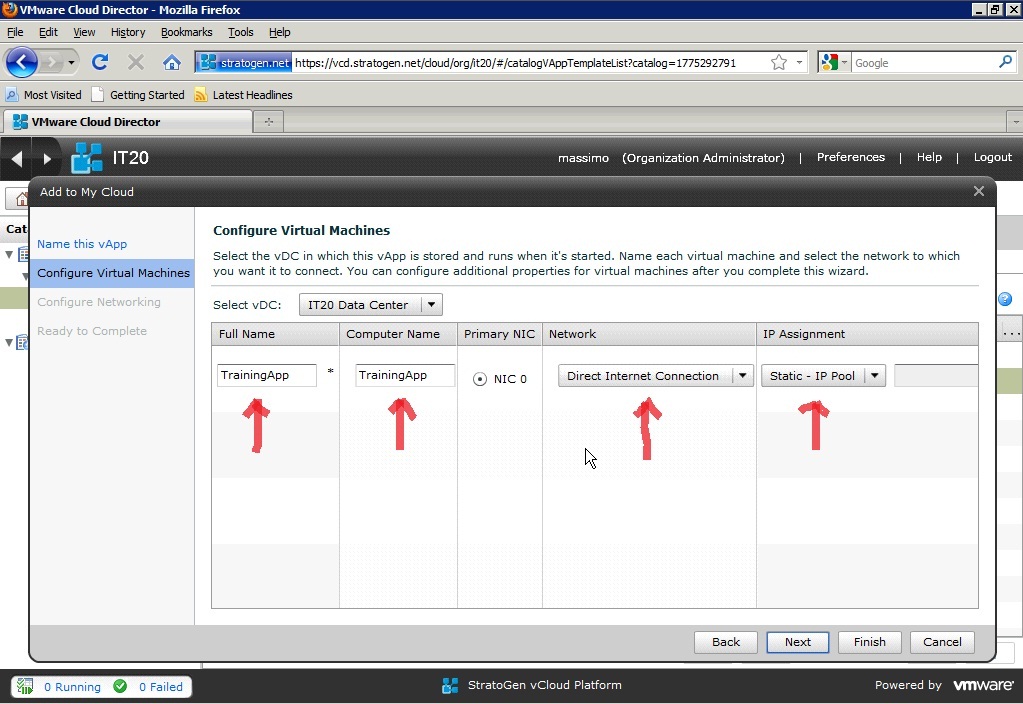
Task: Click the Back button
Action: click(725, 642)
